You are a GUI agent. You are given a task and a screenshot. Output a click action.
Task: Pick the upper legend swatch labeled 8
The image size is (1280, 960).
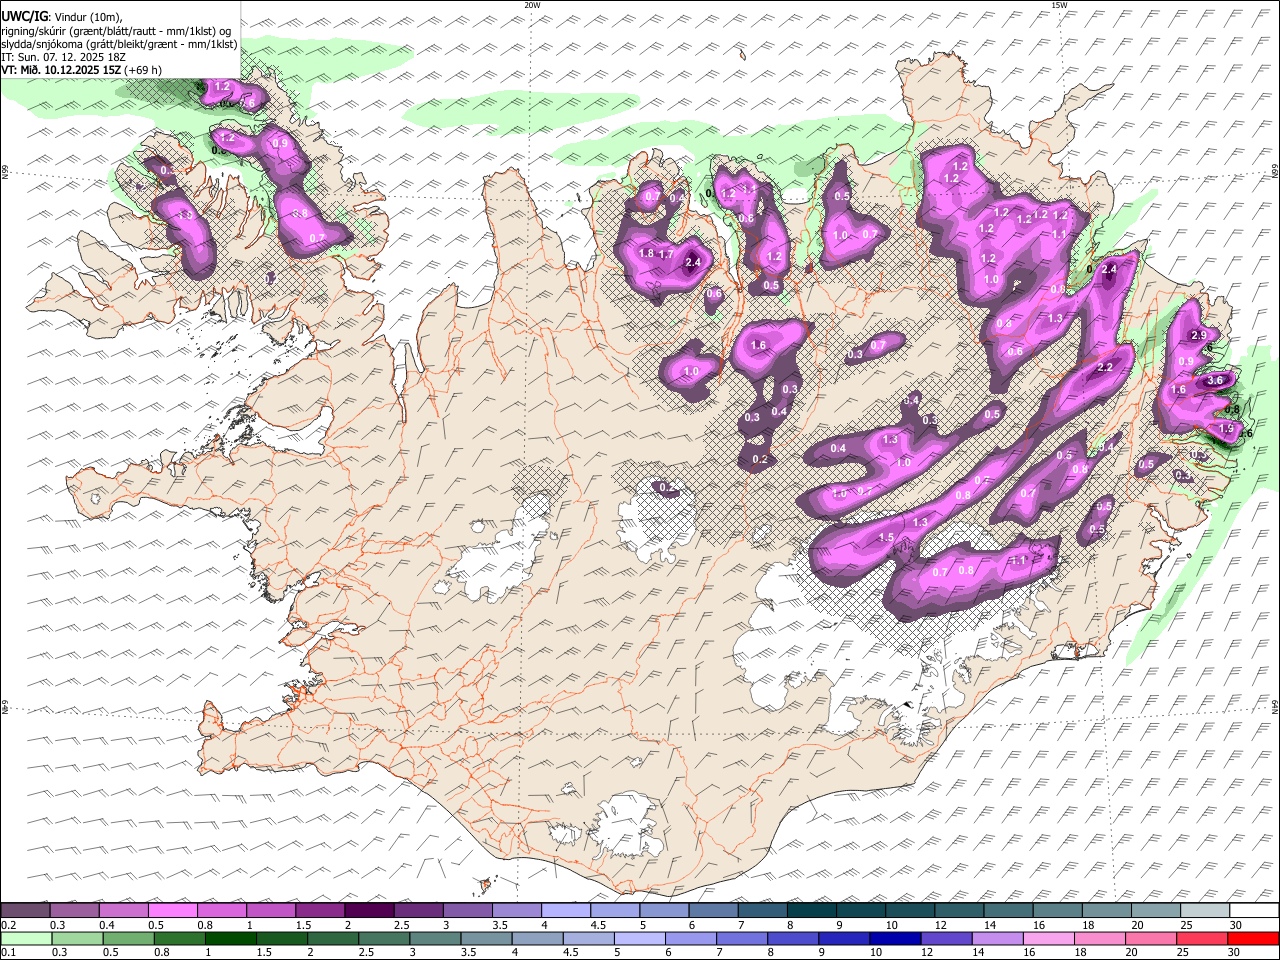click(x=812, y=910)
